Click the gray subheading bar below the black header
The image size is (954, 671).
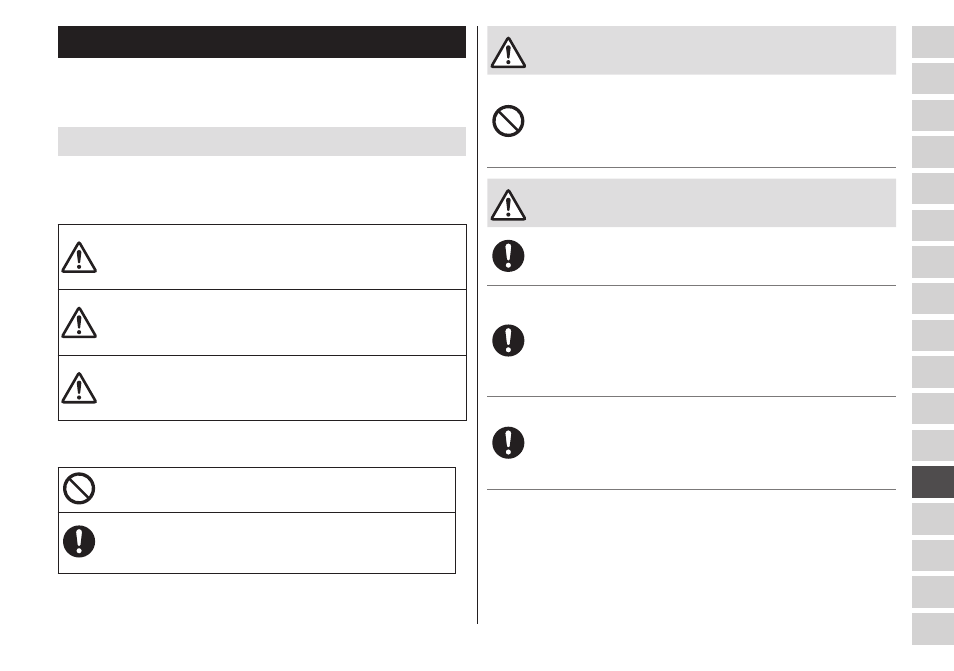point(262,141)
